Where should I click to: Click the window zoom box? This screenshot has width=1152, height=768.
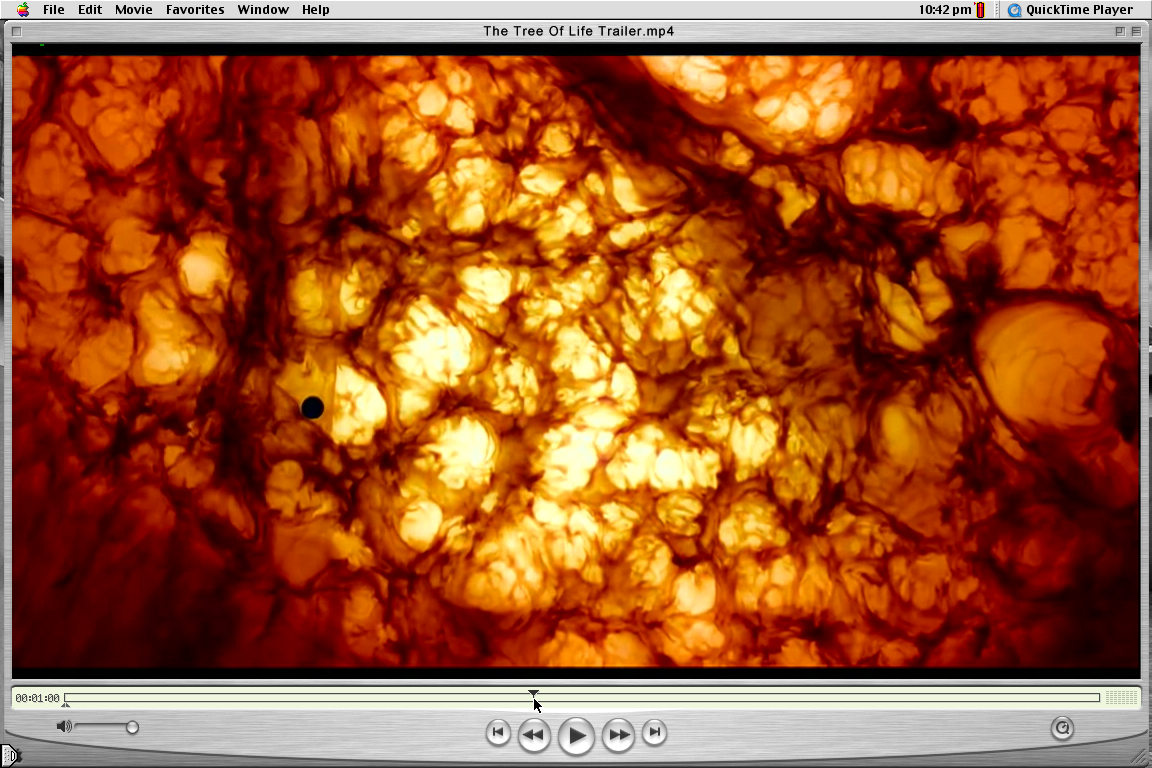[x=1120, y=32]
